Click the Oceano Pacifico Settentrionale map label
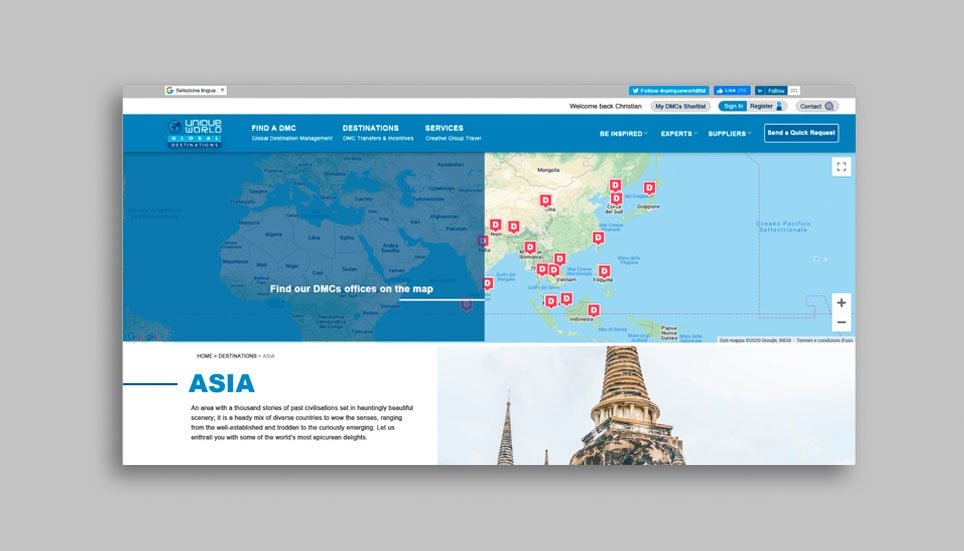 click(x=783, y=227)
